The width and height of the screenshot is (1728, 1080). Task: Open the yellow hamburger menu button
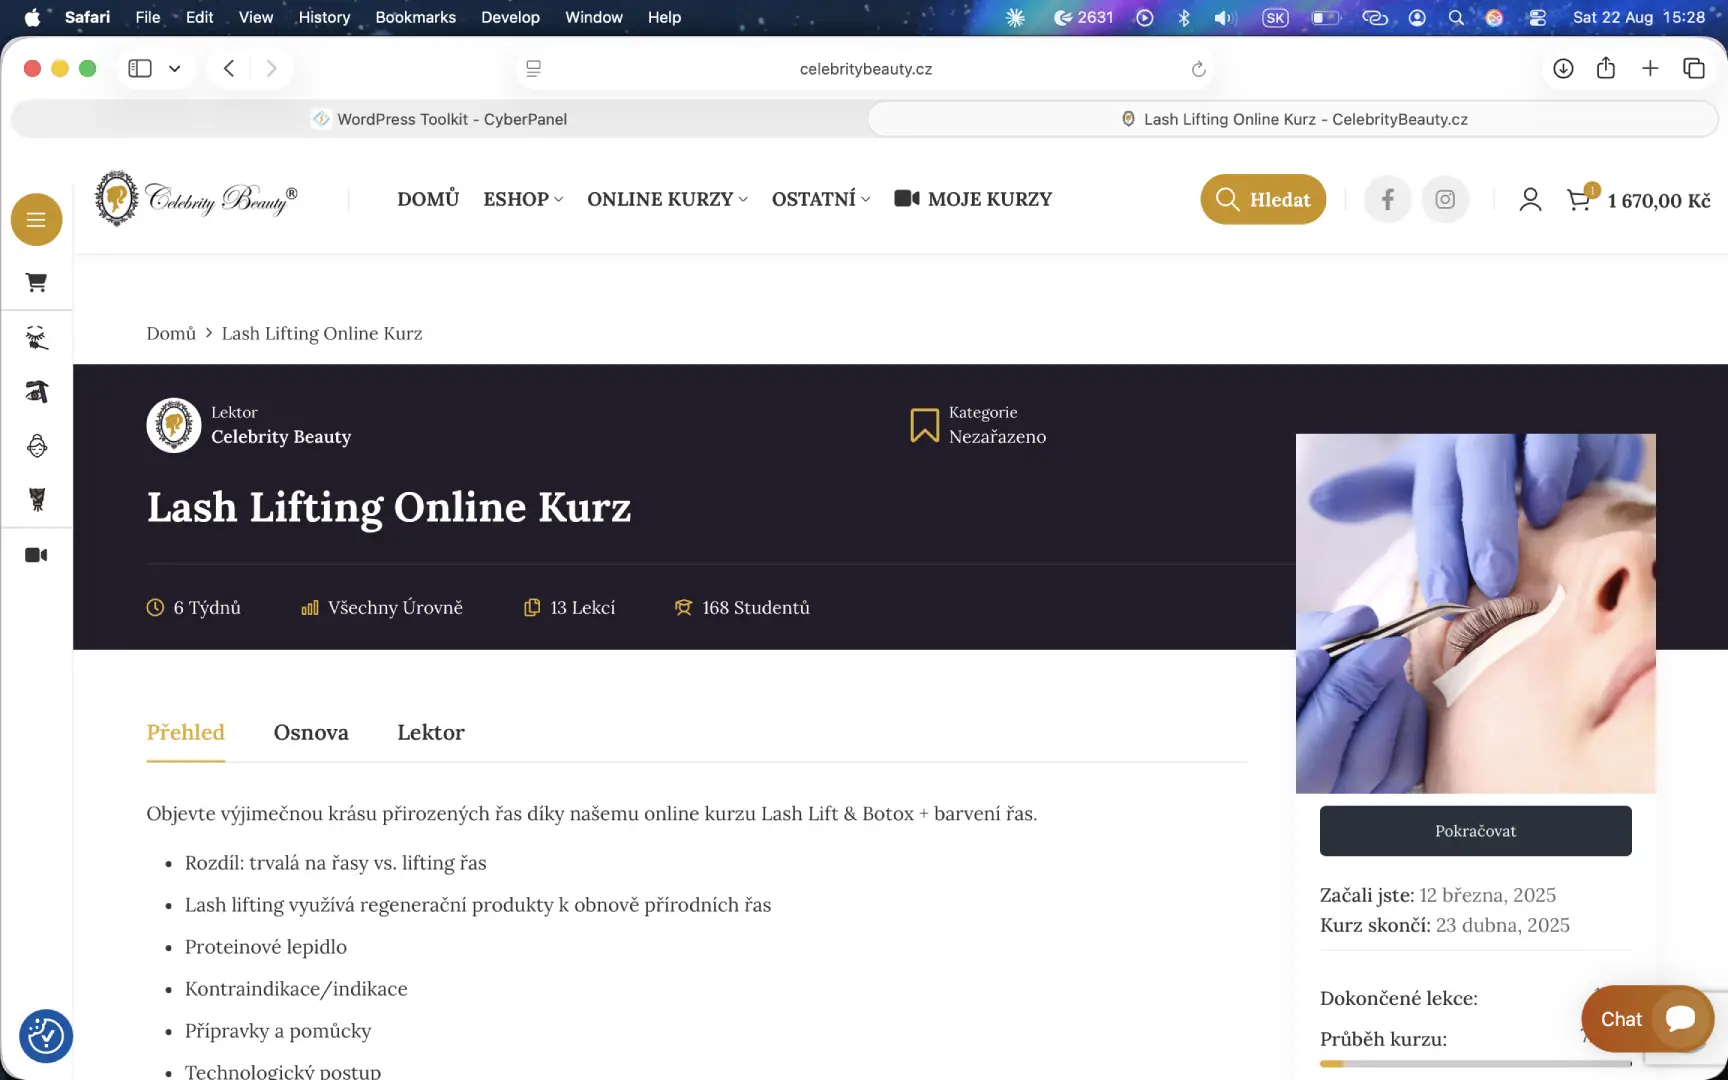pos(36,220)
